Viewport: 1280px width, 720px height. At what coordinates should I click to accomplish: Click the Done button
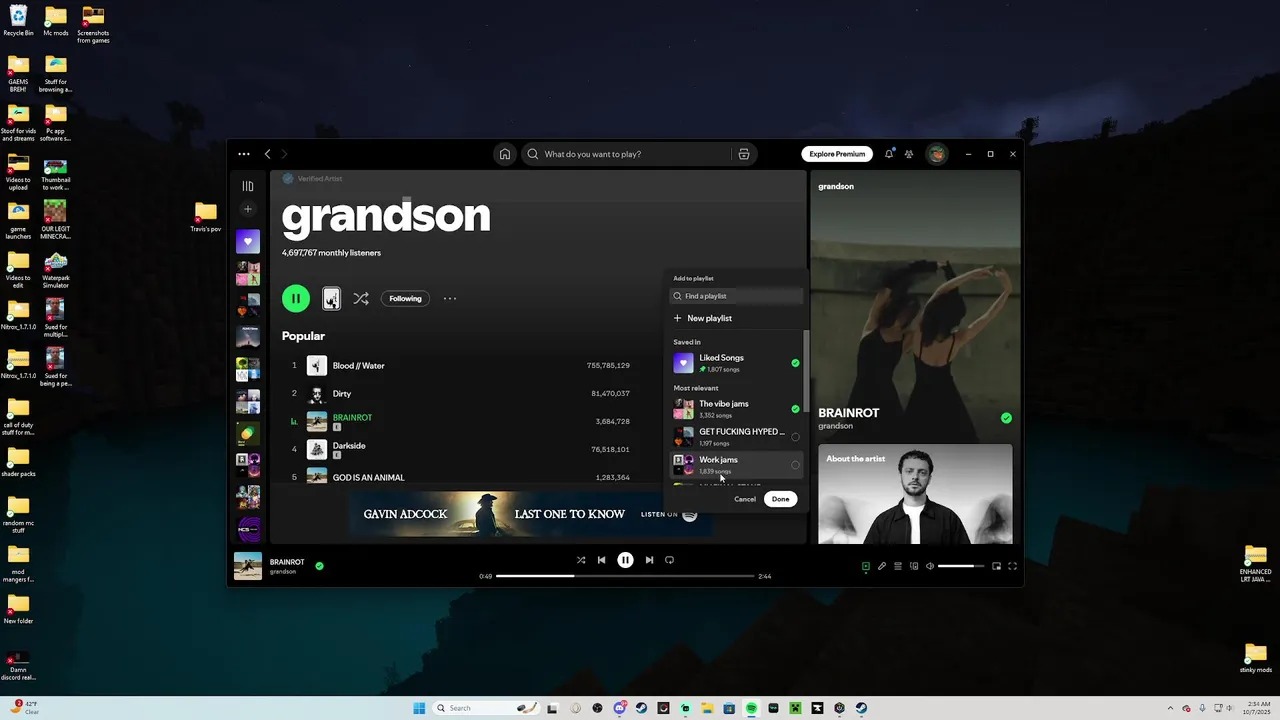pos(781,499)
